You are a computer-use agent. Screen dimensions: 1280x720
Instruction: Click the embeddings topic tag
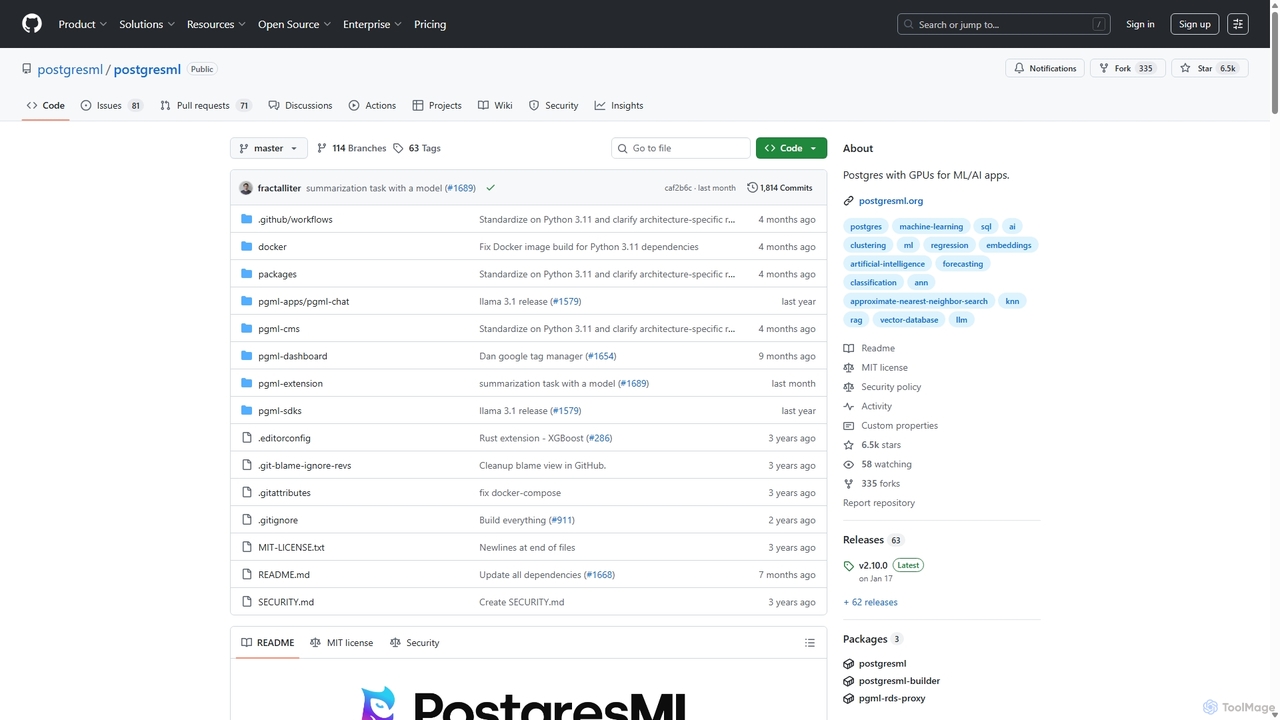pyautogui.click(x=1008, y=245)
